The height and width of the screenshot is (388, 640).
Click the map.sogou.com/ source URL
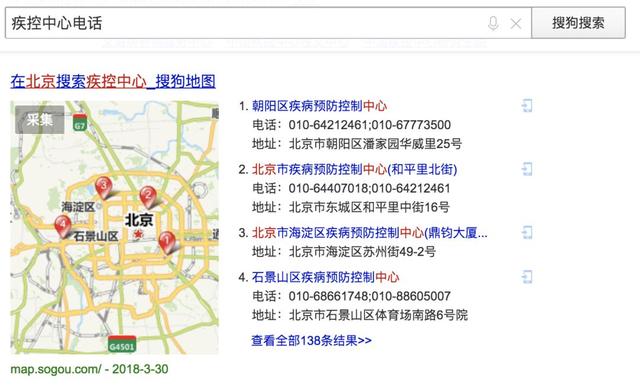coord(56,369)
